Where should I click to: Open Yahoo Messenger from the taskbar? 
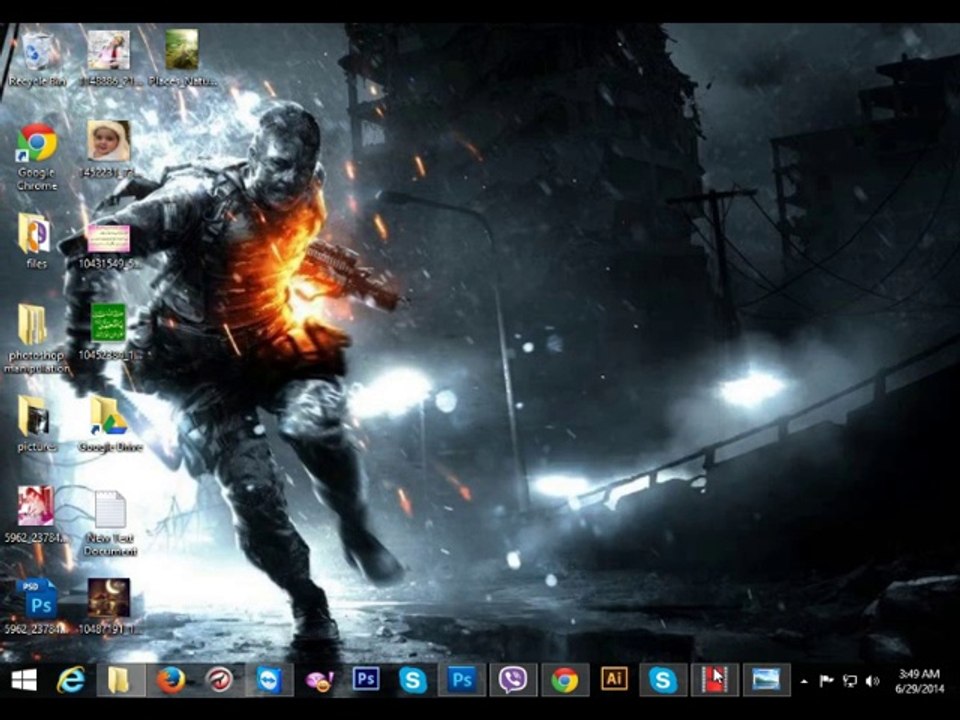coord(320,681)
